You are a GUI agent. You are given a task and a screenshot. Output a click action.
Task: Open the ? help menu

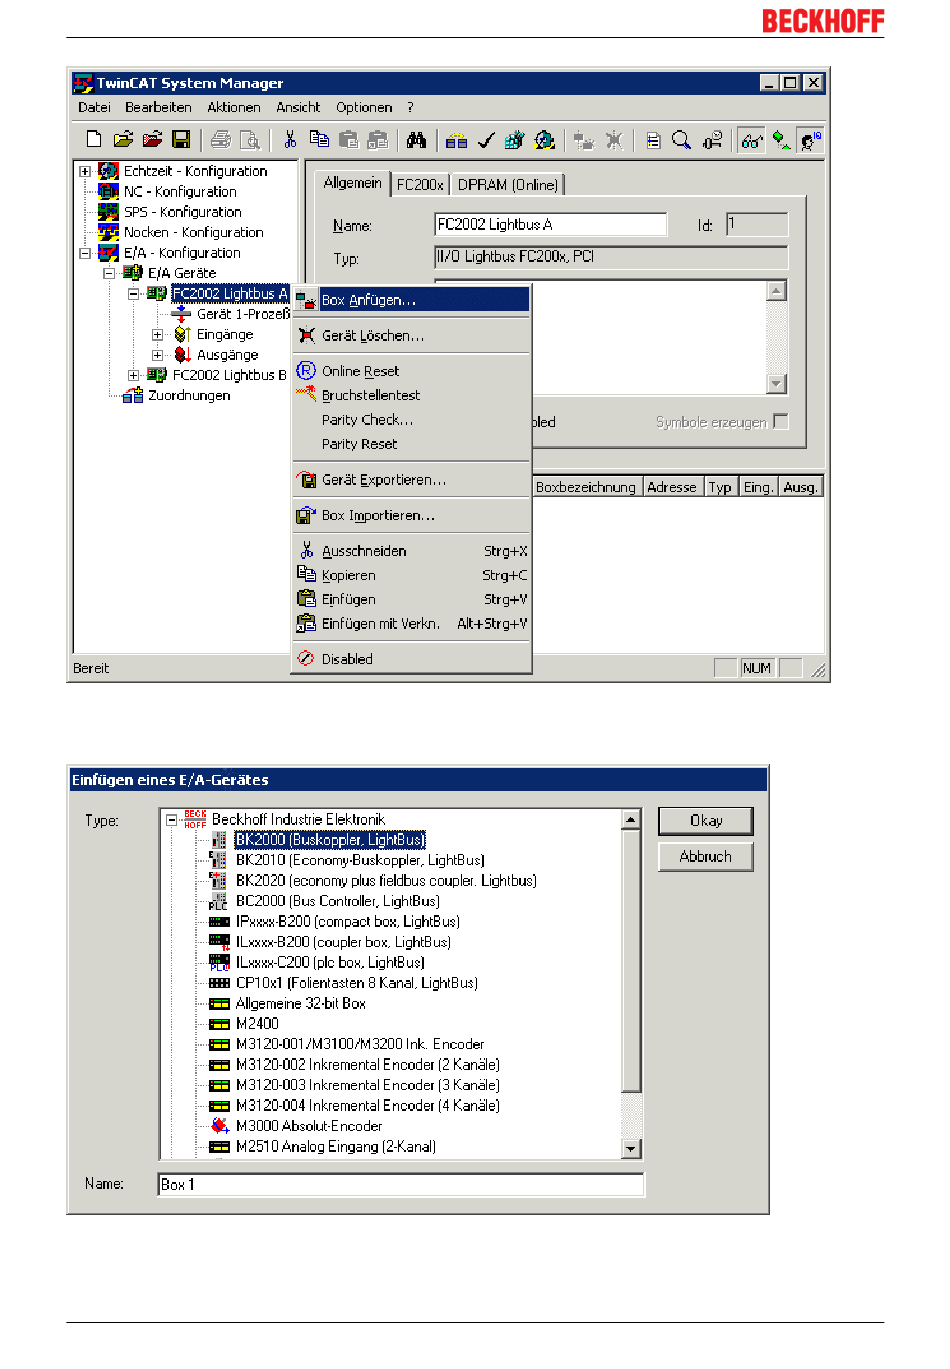[410, 107]
